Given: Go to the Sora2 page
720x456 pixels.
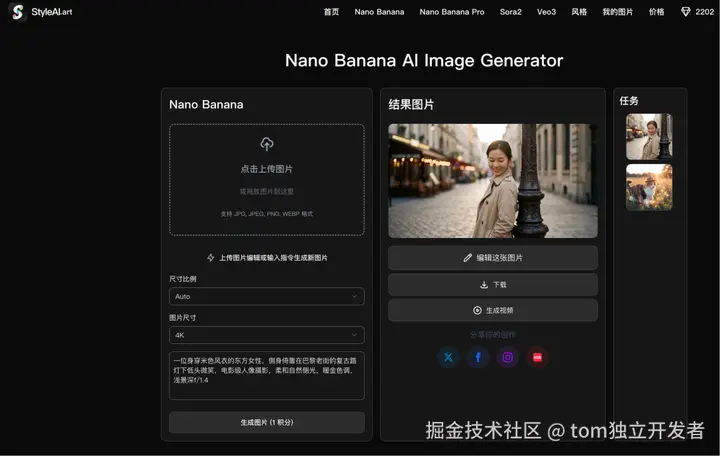Looking at the screenshot, I should click(x=511, y=12).
